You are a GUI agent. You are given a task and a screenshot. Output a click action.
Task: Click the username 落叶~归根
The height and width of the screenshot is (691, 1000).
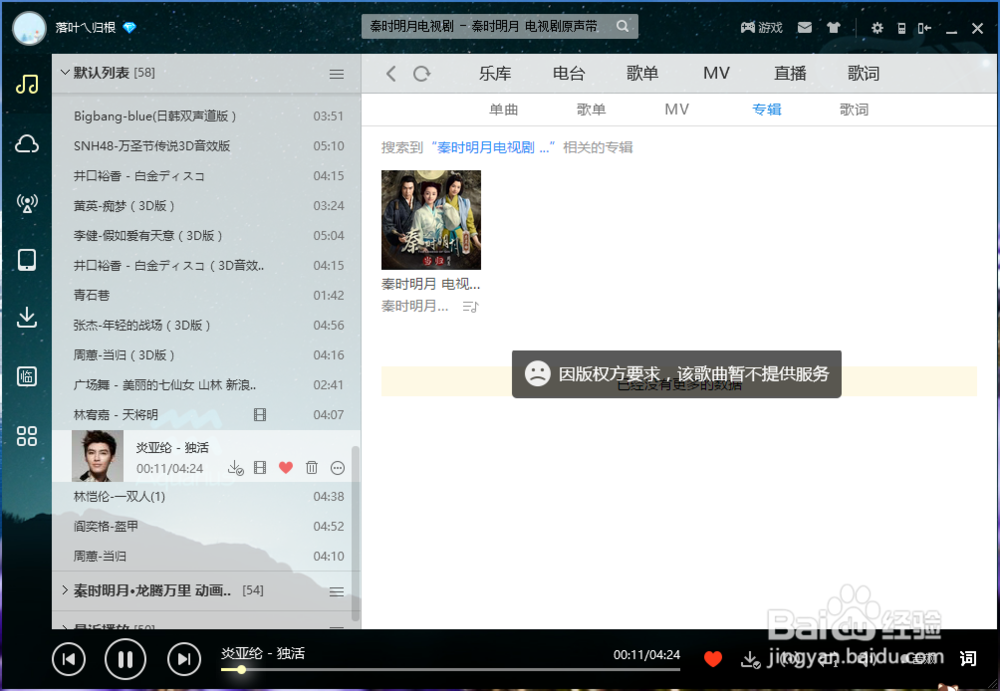(85, 27)
